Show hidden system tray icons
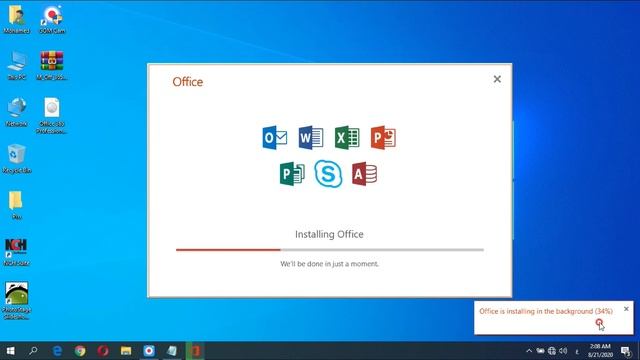This screenshot has height=360, width=640. click(529, 351)
